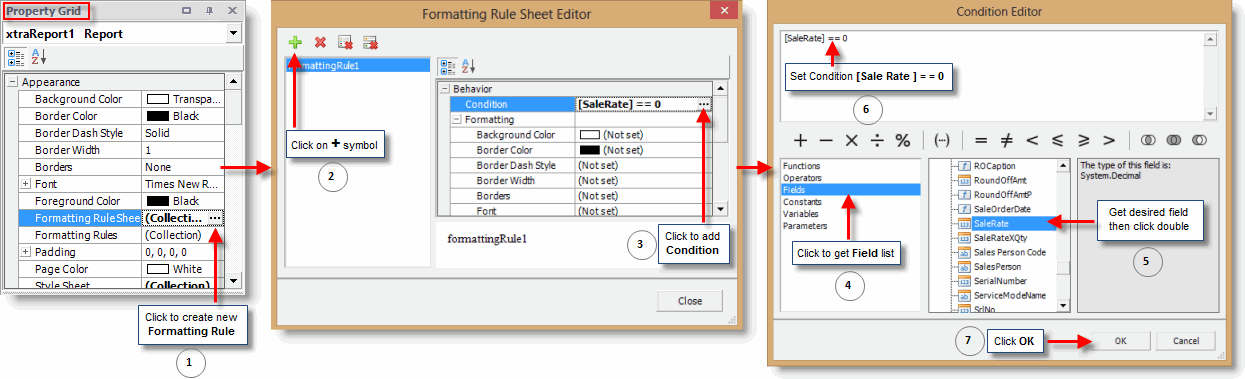The image size is (1245, 379).
Task: Click the Property Grid window dropdown button
Action: [187, 11]
